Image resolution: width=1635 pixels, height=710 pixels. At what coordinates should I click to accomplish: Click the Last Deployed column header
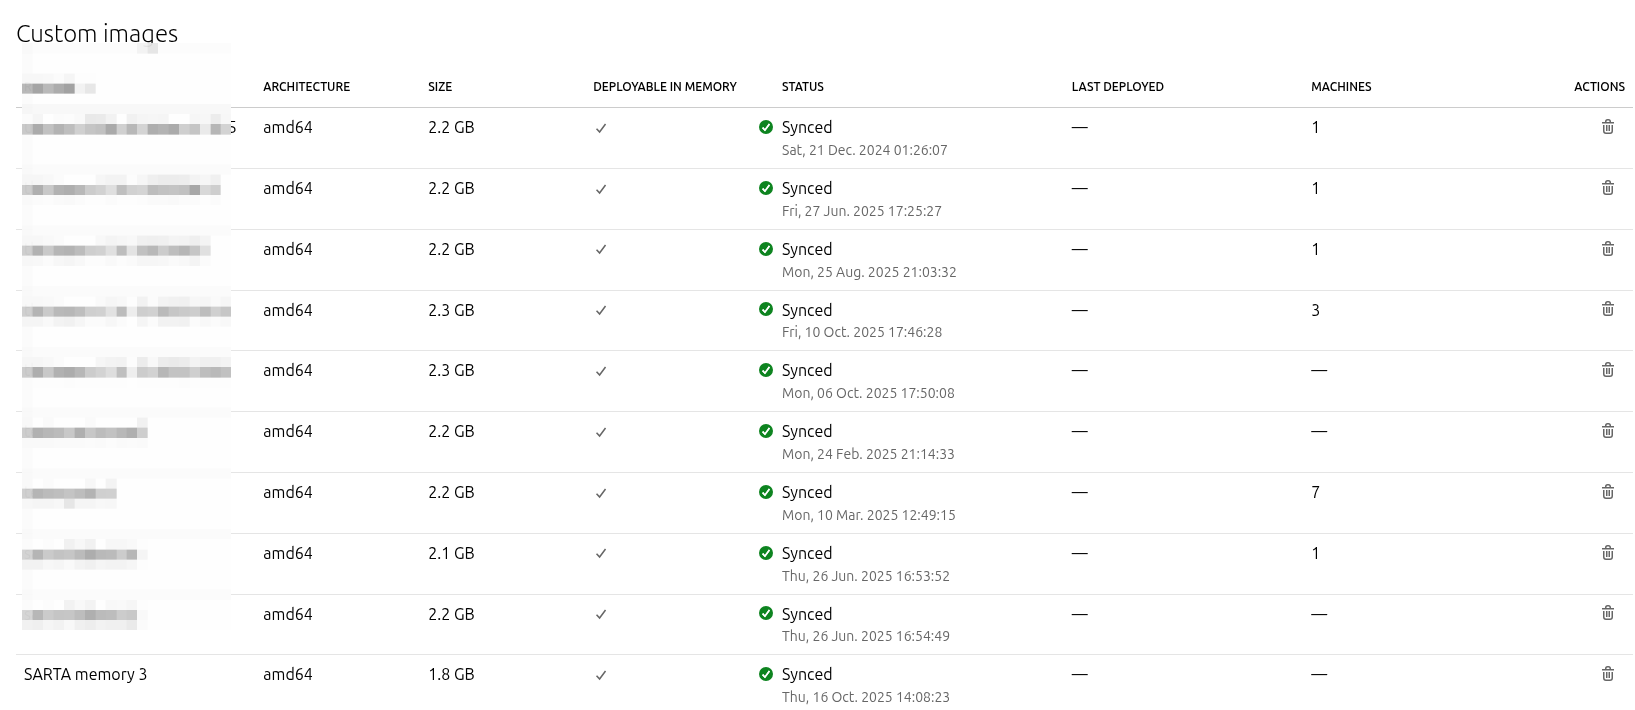pyautogui.click(x=1117, y=87)
